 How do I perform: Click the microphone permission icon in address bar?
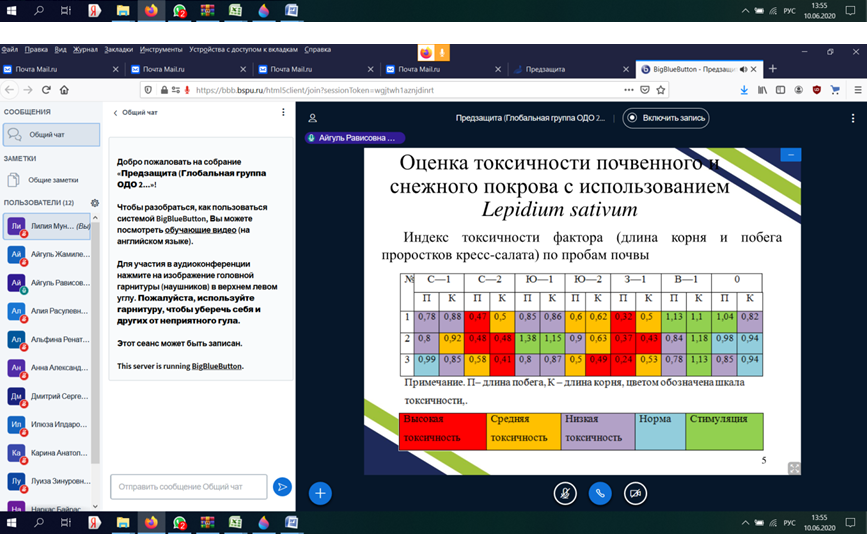187,90
